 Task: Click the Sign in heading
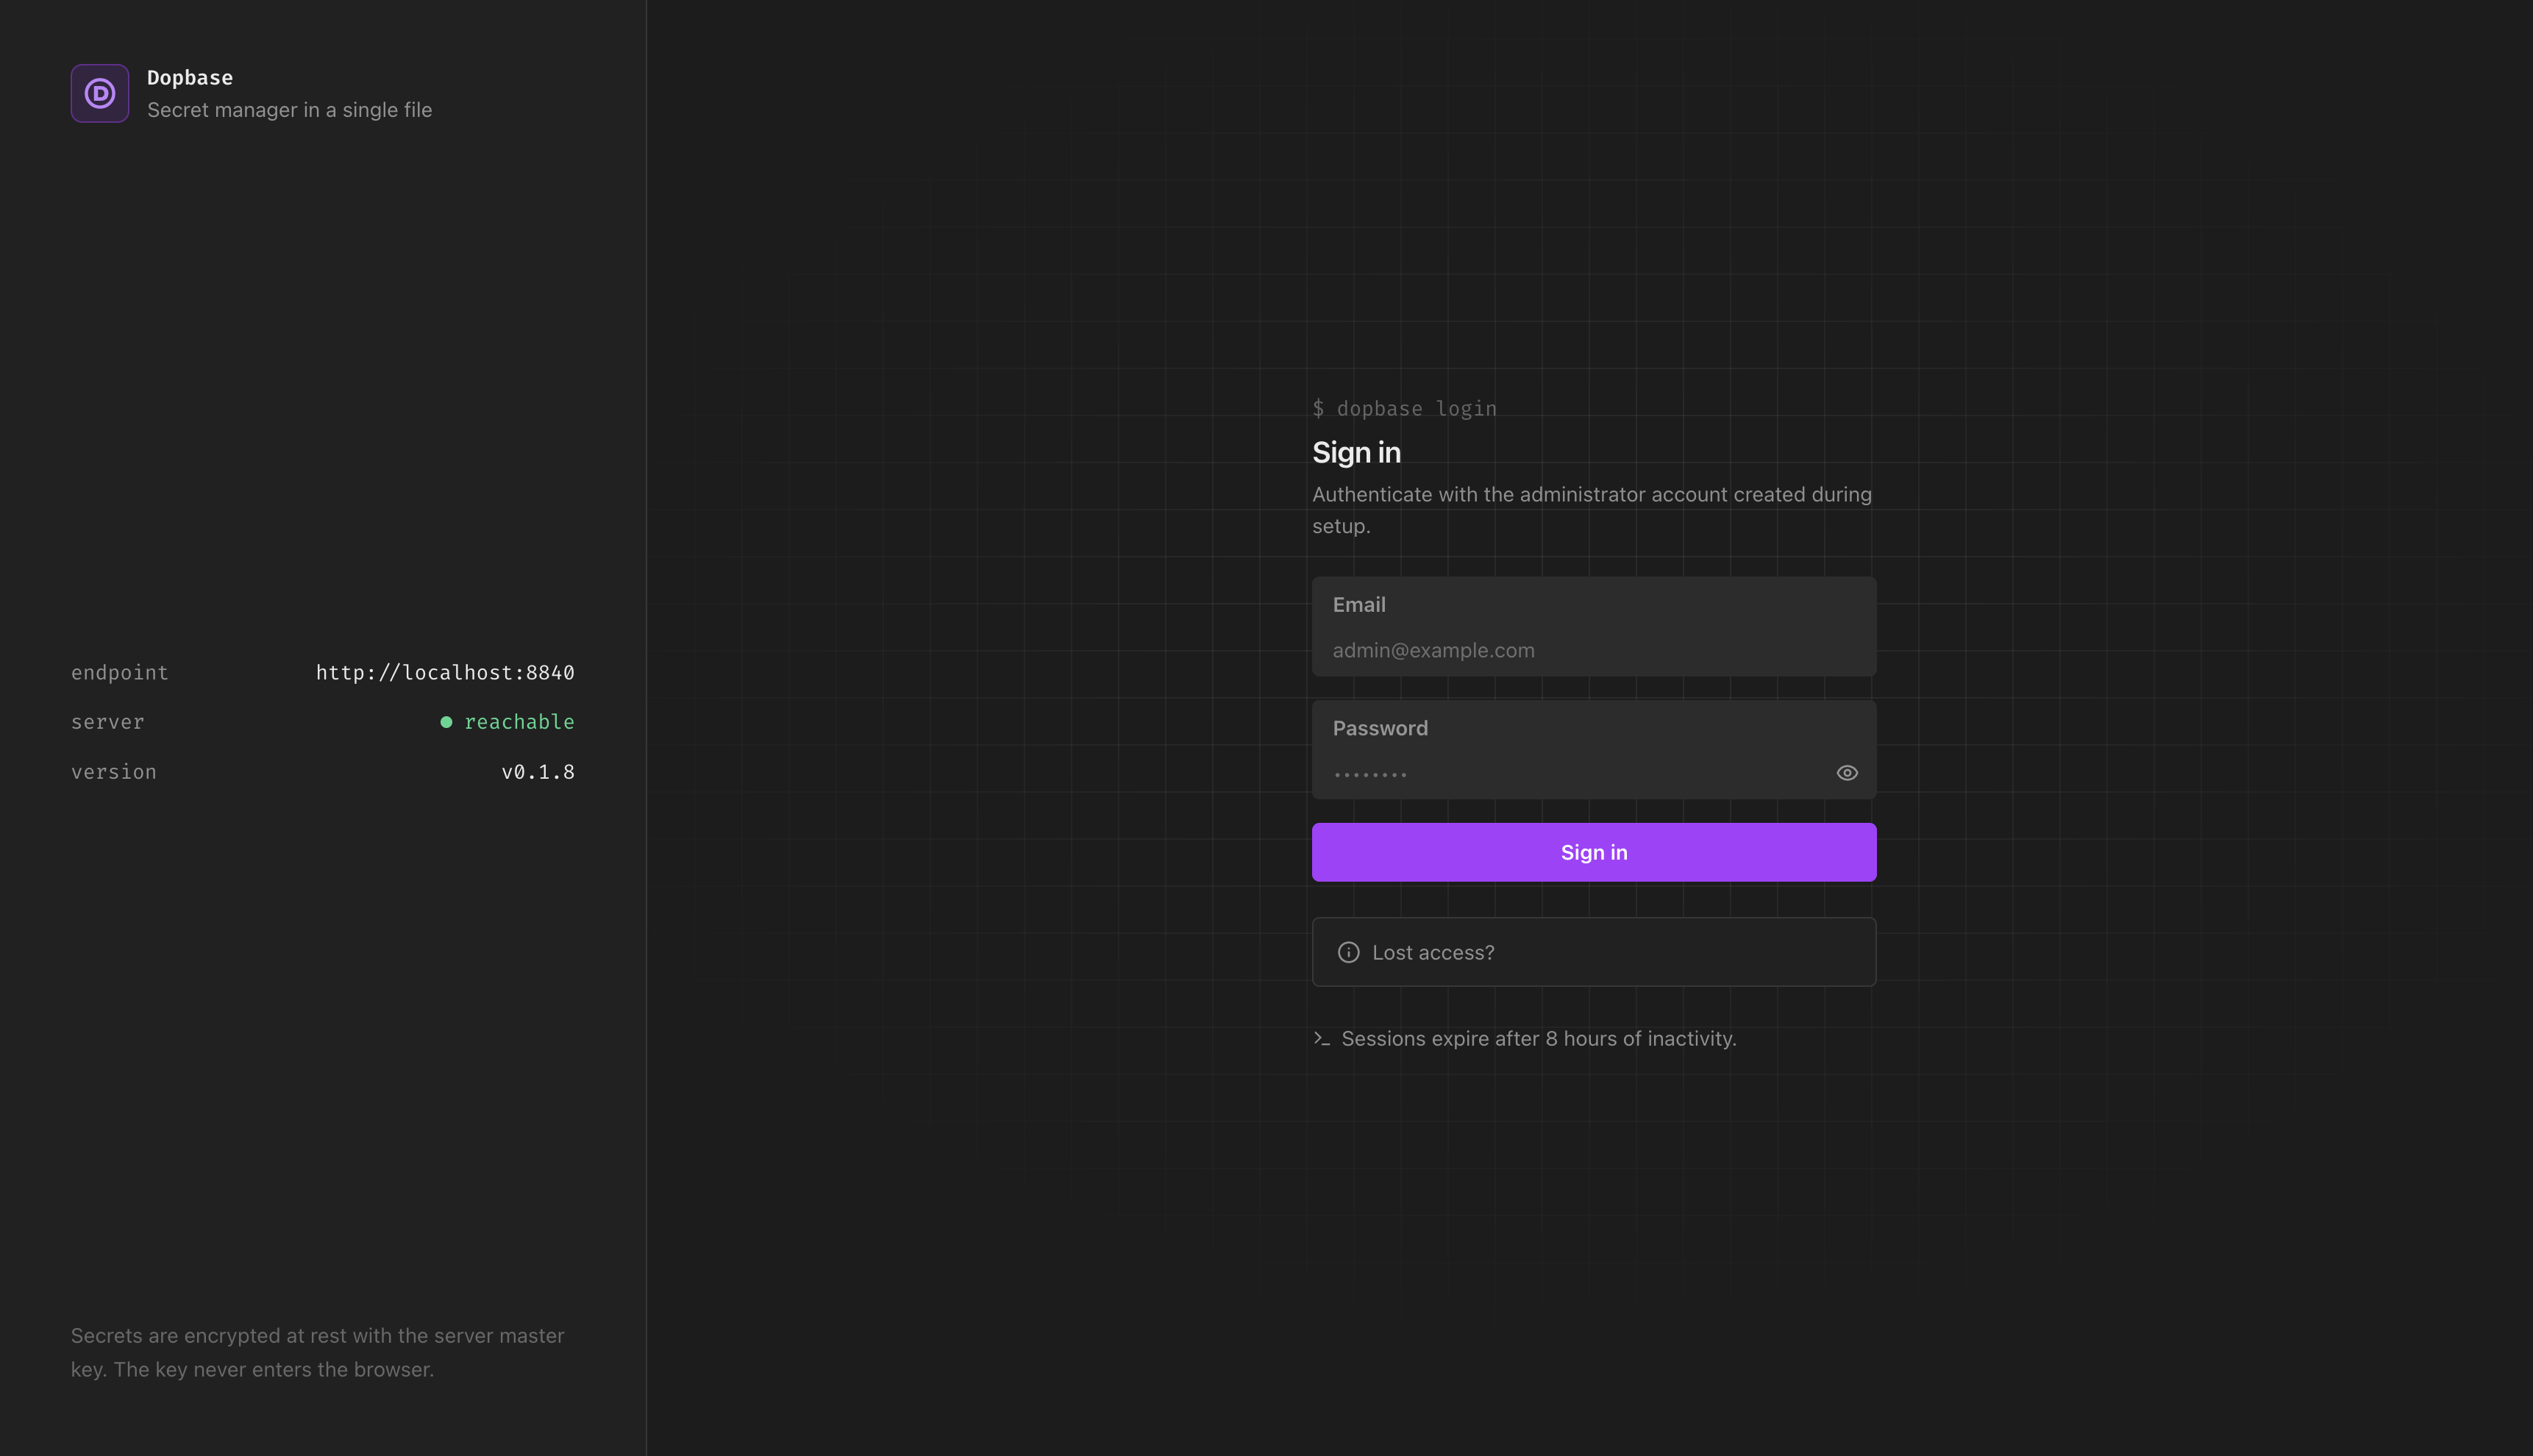[x=1356, y=453]
